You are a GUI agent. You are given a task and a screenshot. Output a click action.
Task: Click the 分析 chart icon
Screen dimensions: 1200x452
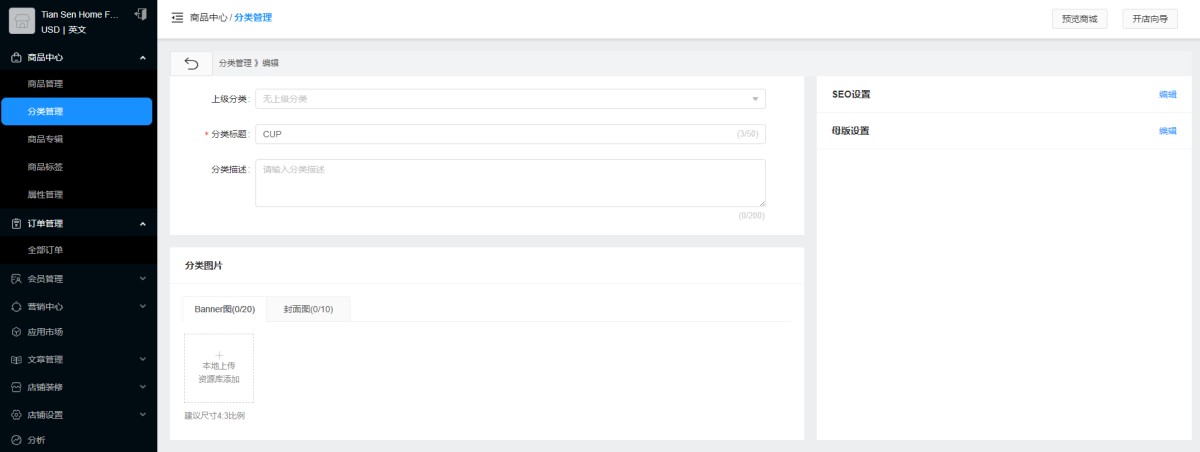16,440
